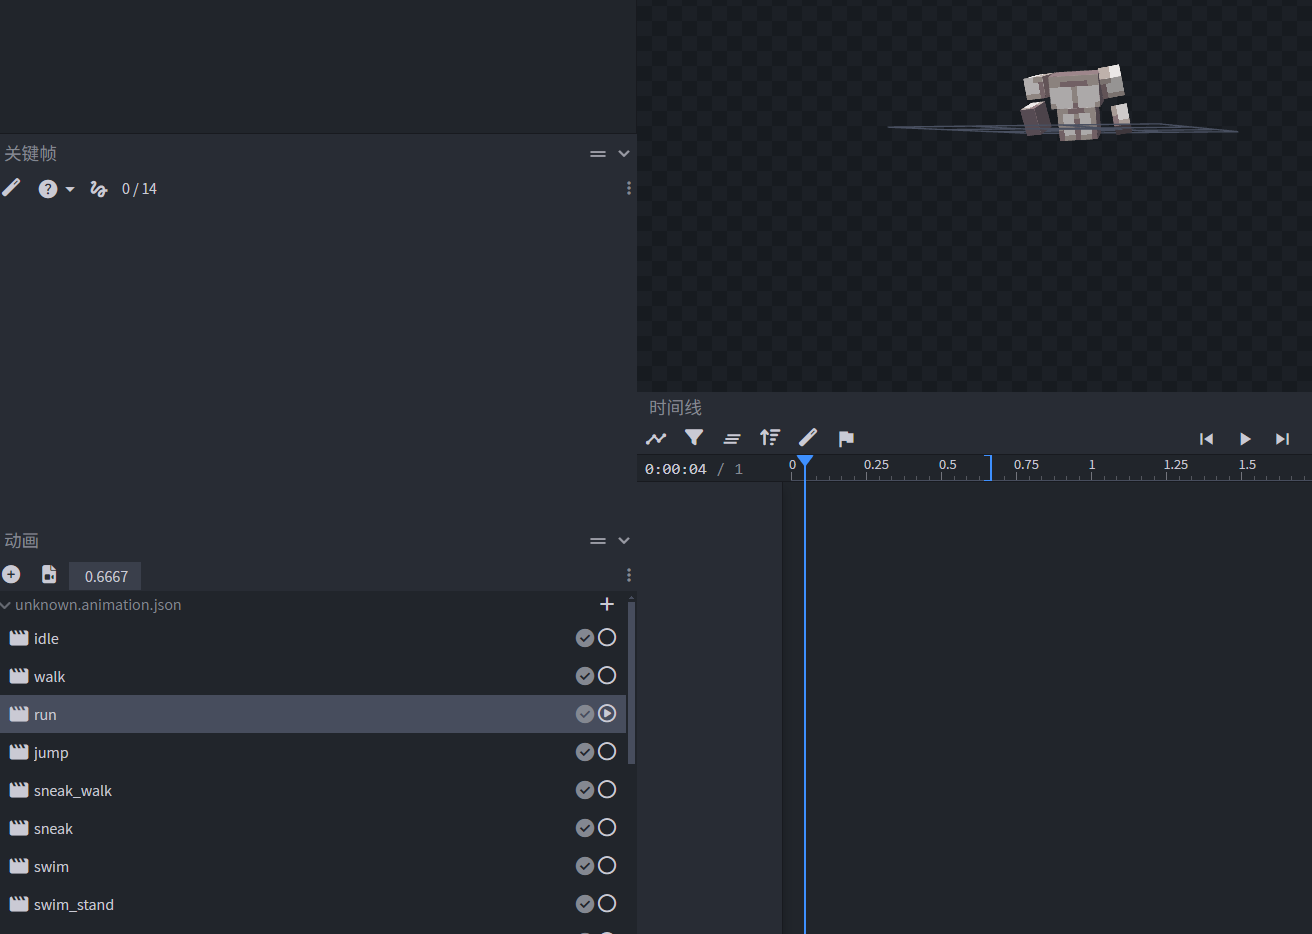This screenshot has width=1312, height=934.
Task: Click the 0:00:04 timestamp display
Action: point(676,469)
